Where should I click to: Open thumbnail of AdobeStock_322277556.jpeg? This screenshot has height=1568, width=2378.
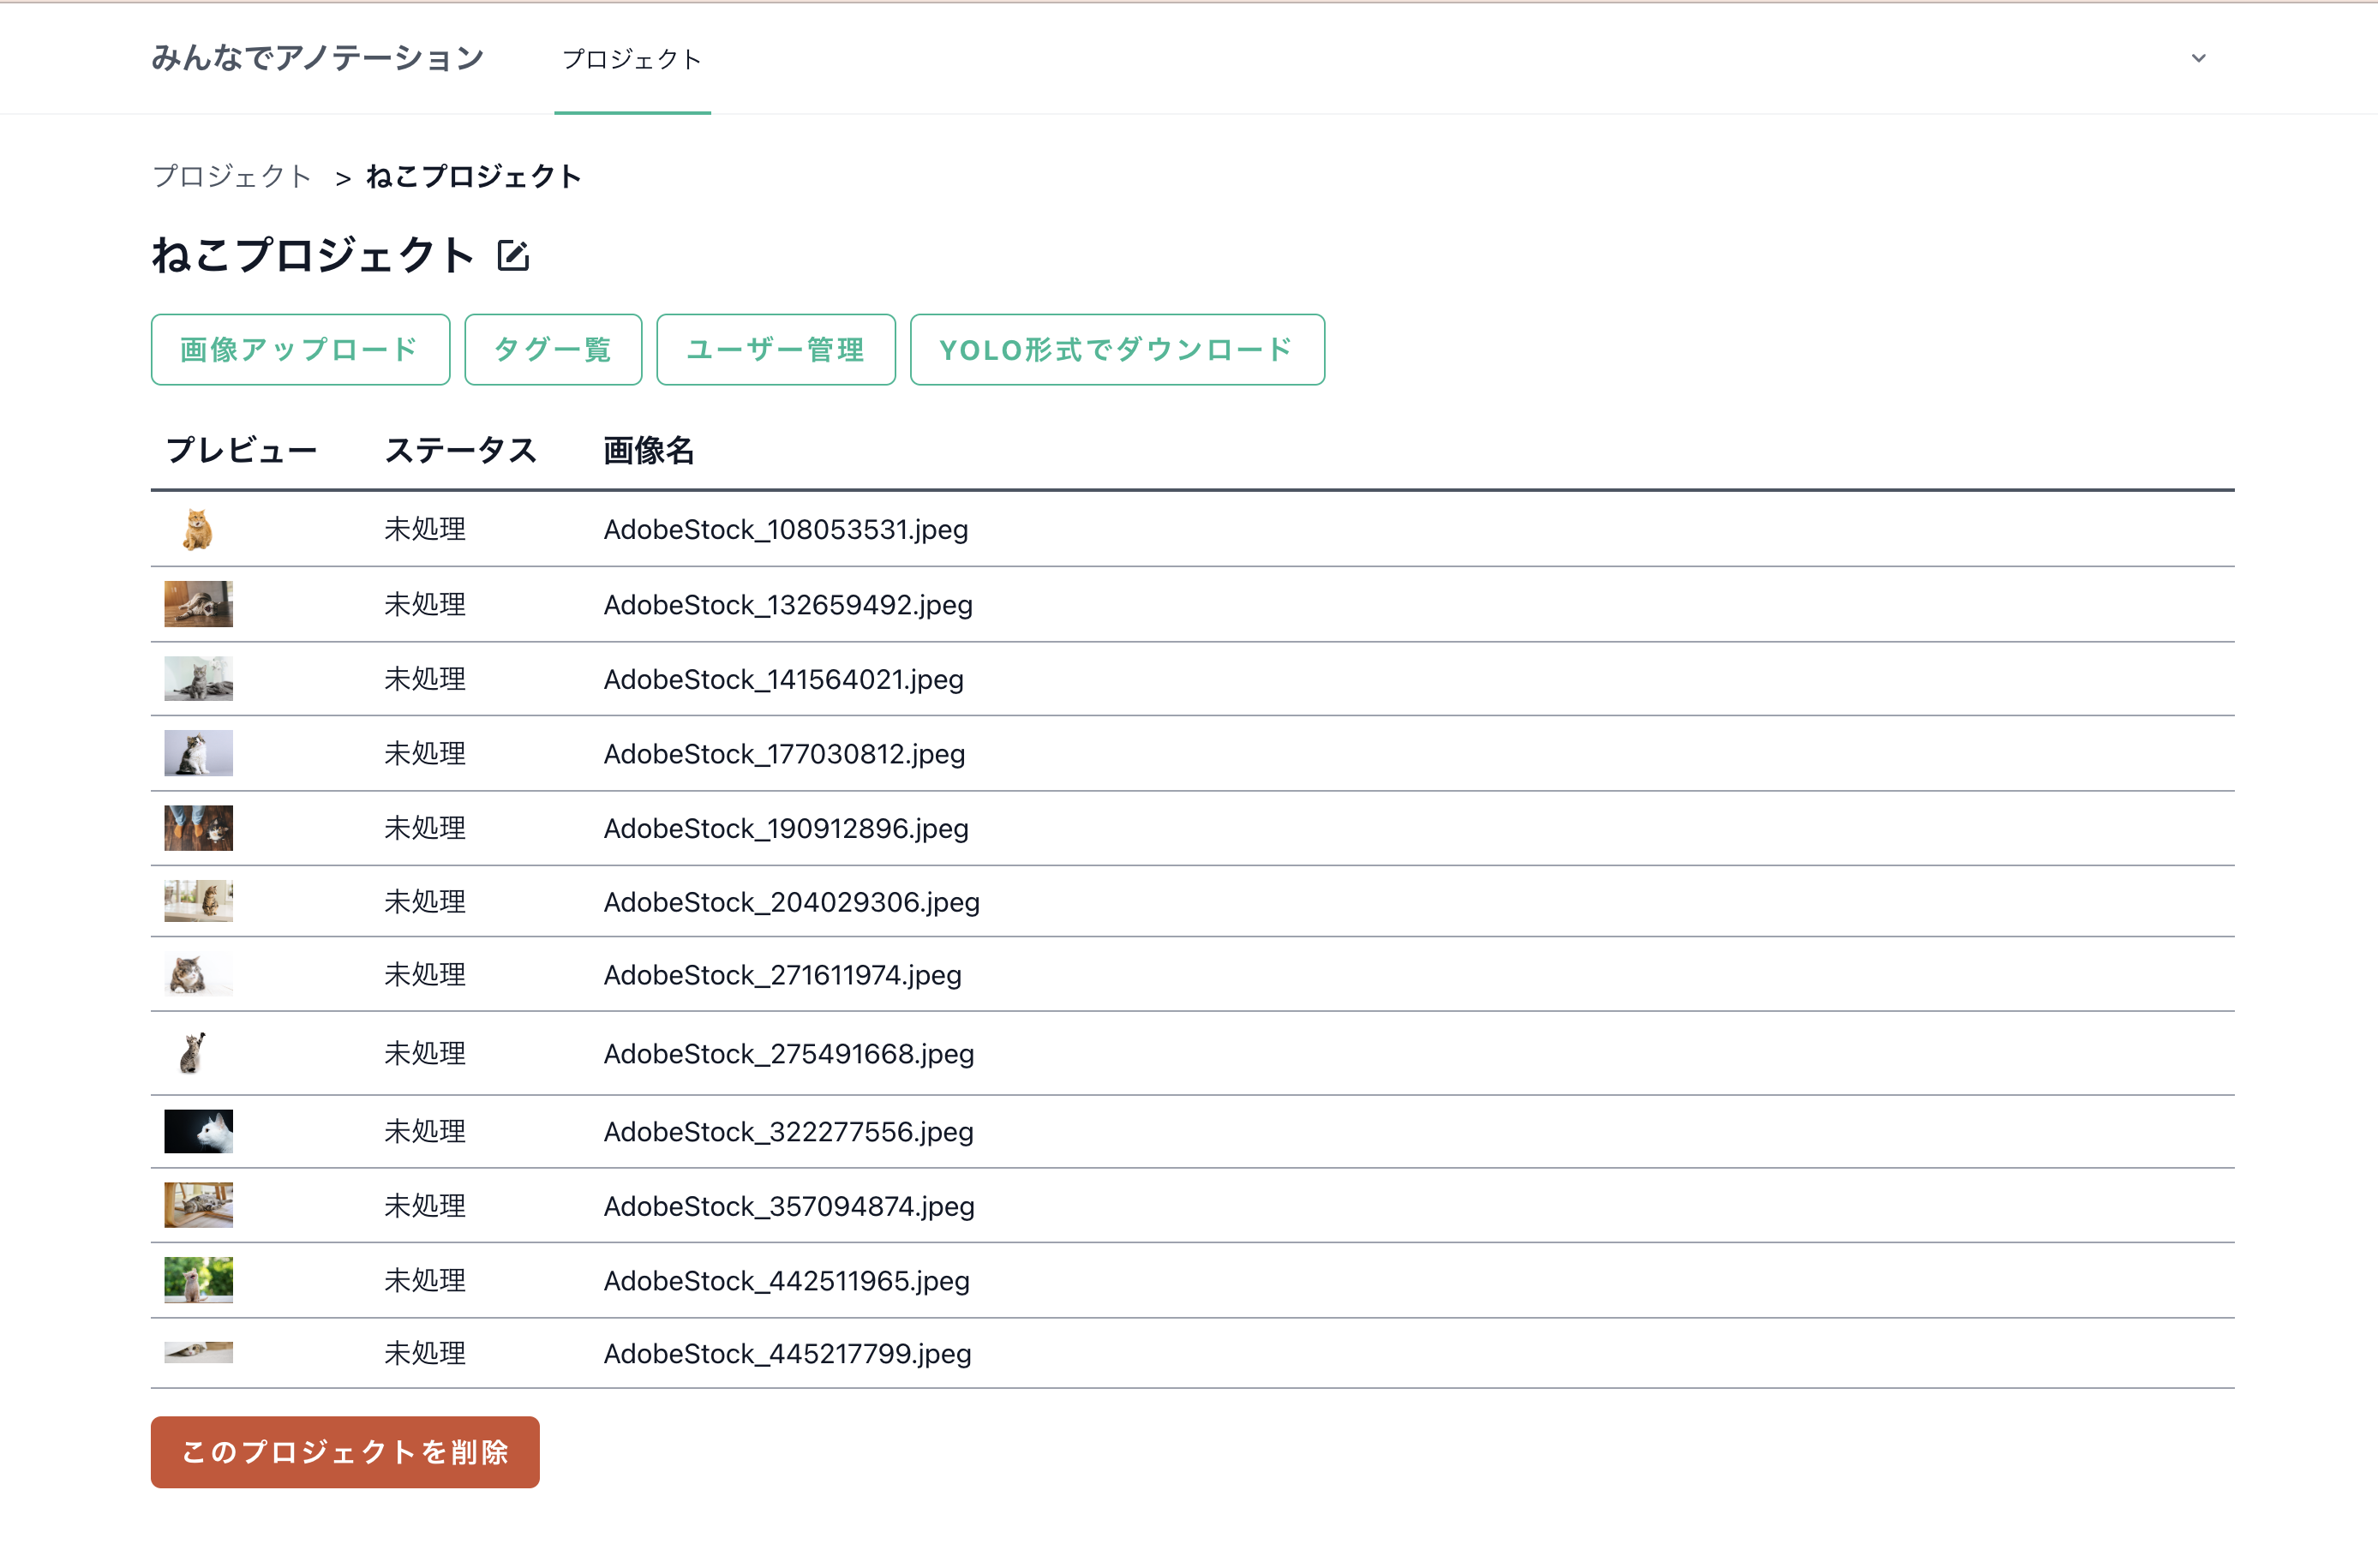[198, 1131]
